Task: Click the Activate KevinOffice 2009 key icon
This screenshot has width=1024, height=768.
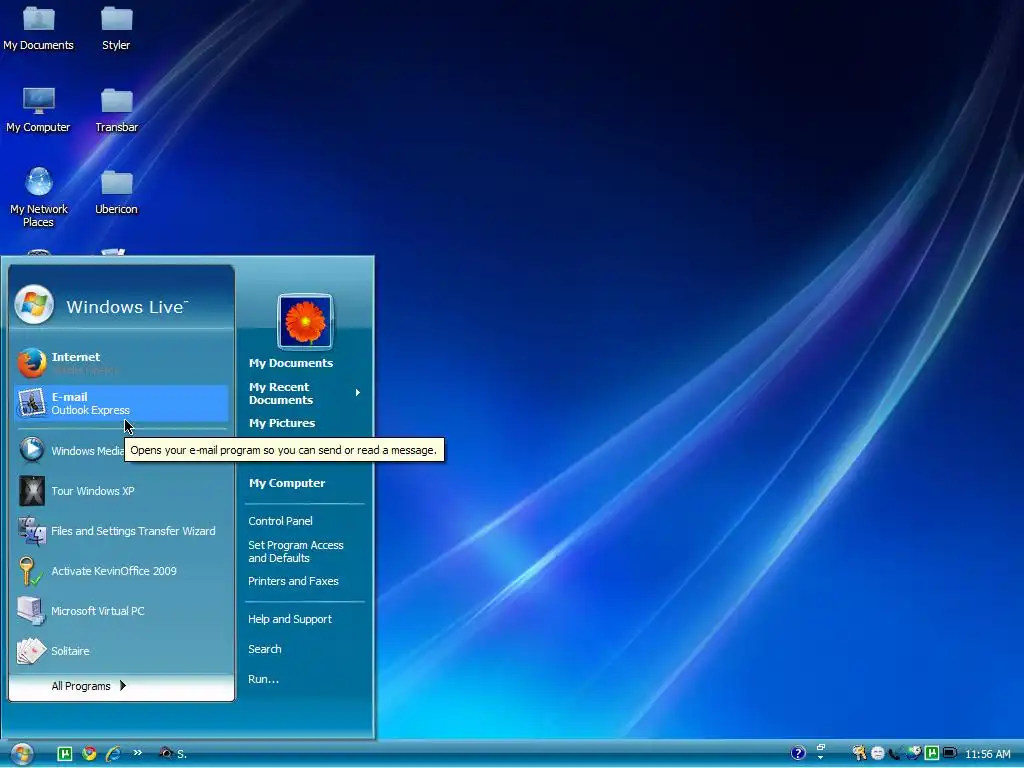Action: coord(30,571)
